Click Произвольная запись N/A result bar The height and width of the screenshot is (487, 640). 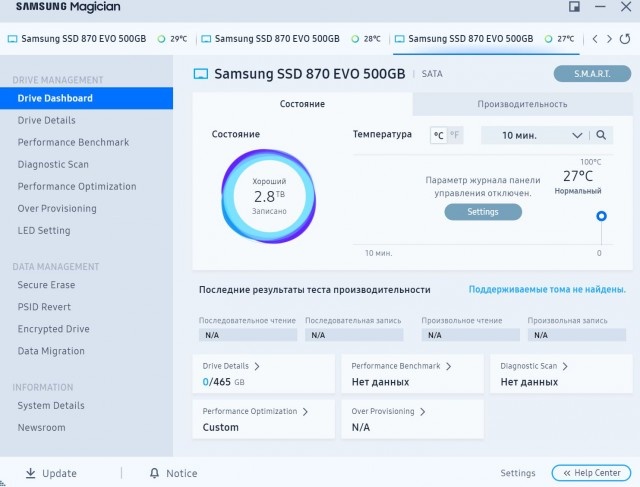577,335
